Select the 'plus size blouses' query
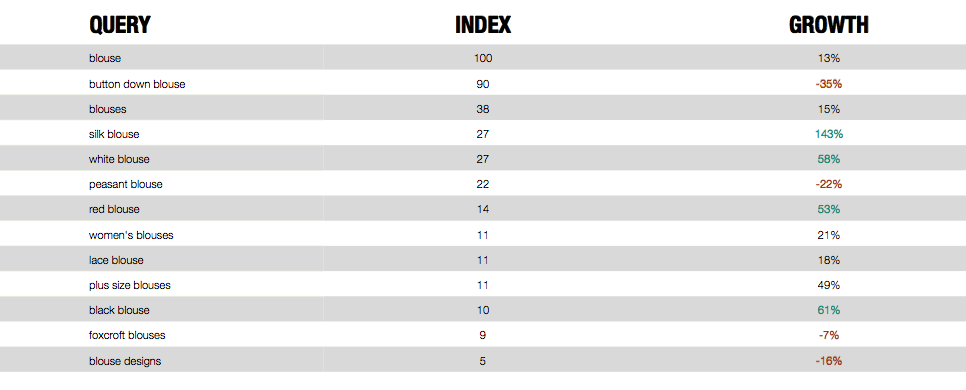The width and height of the screenshot is (966, 390). pyautogui.click(x=129, y=285)
